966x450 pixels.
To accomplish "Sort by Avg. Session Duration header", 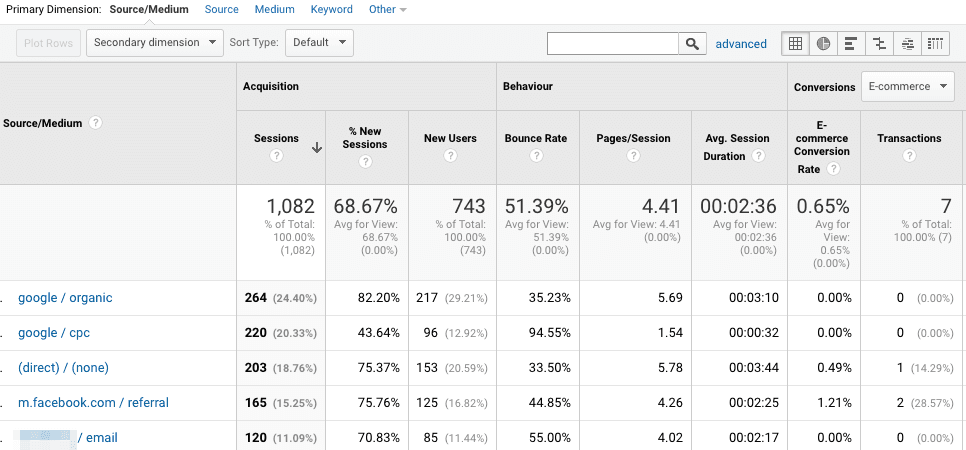I will (x=736, y=147).
